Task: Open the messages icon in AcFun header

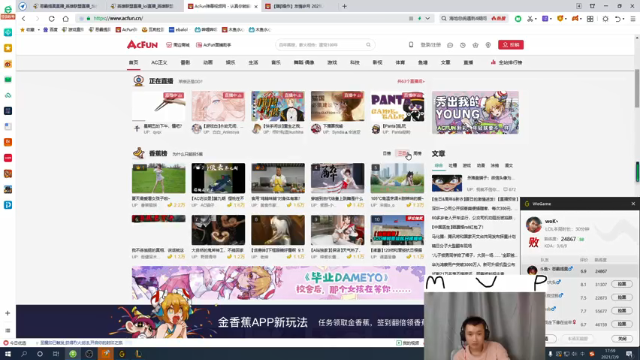Action: click(450, 45)
